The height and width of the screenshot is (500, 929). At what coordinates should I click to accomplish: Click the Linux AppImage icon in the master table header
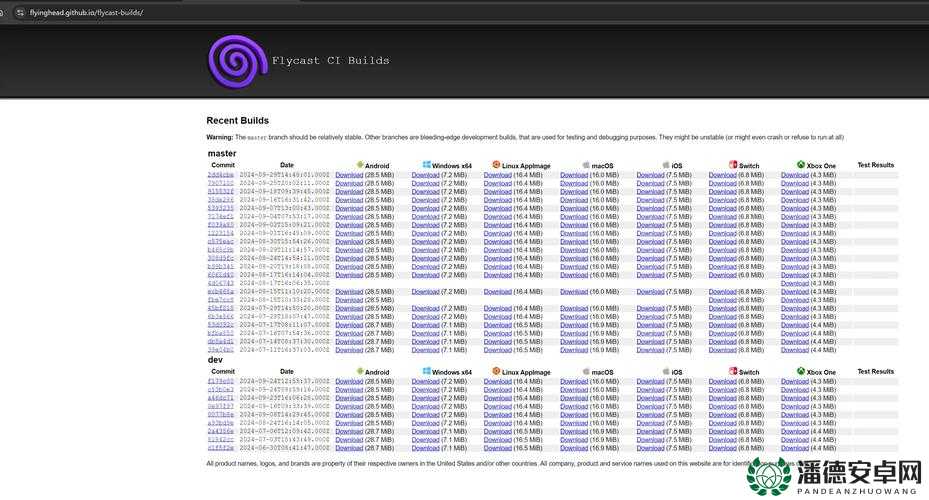(496, 165)
